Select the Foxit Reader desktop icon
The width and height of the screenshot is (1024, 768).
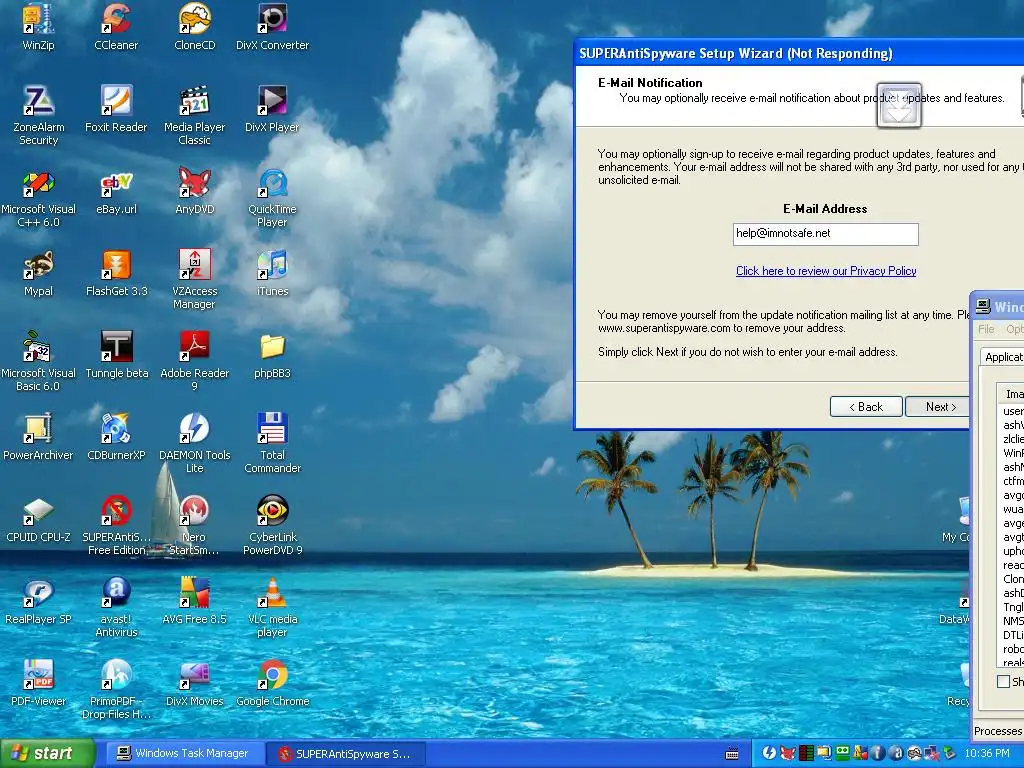pyautogui.click(x=116, y=110)
